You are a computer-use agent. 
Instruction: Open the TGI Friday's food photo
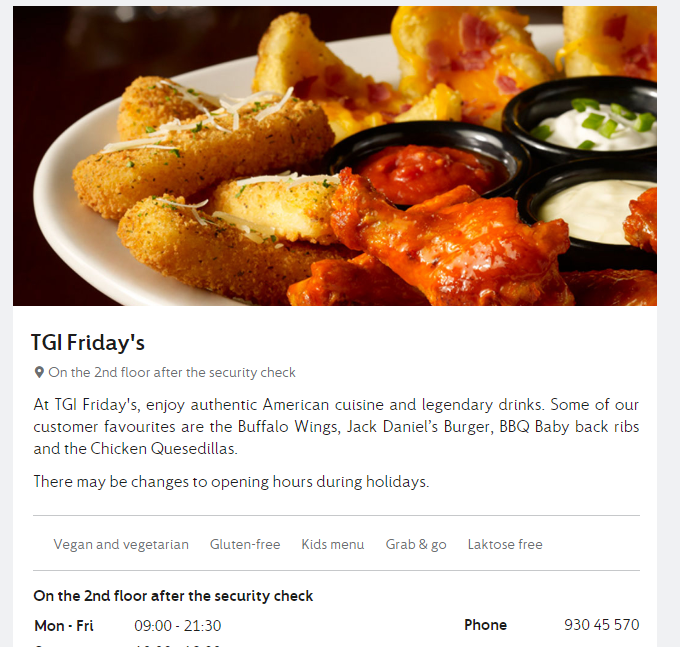pos(335,156)
